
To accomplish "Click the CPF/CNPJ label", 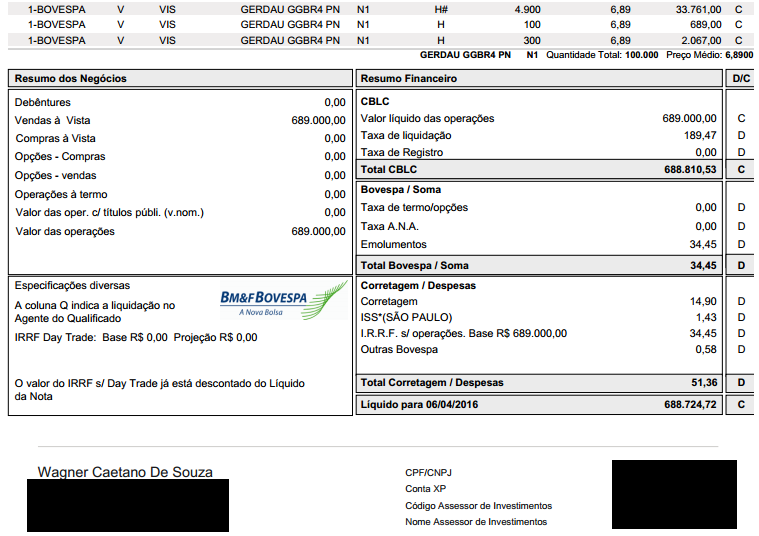I will [x=430, y=472].
